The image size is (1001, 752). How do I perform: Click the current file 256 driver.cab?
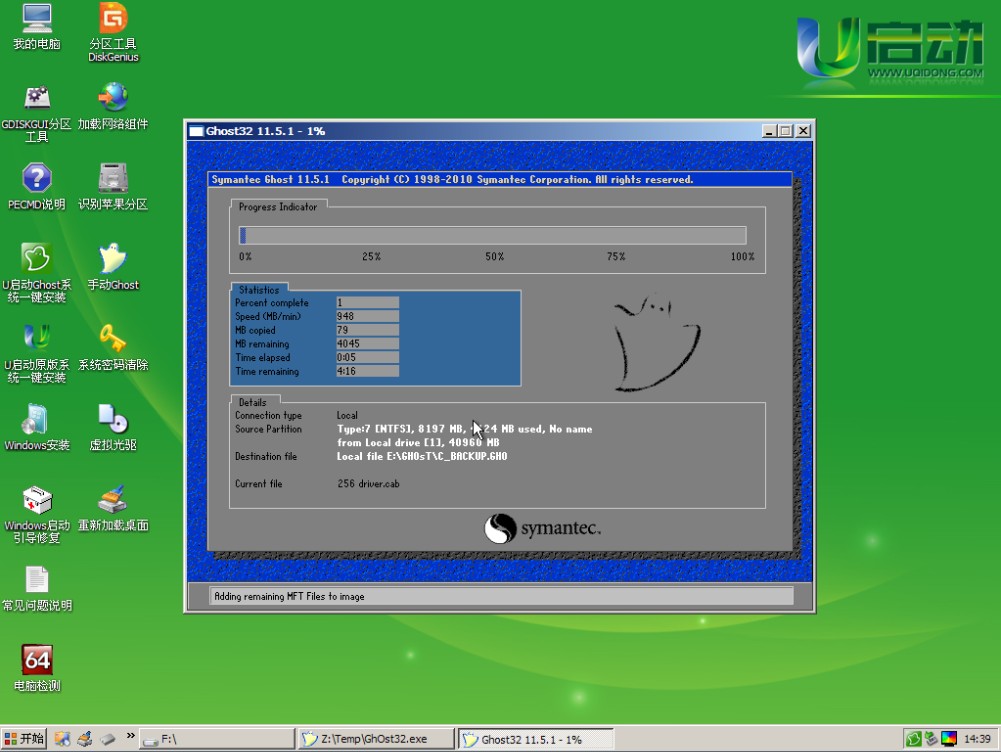coord(368,484)
